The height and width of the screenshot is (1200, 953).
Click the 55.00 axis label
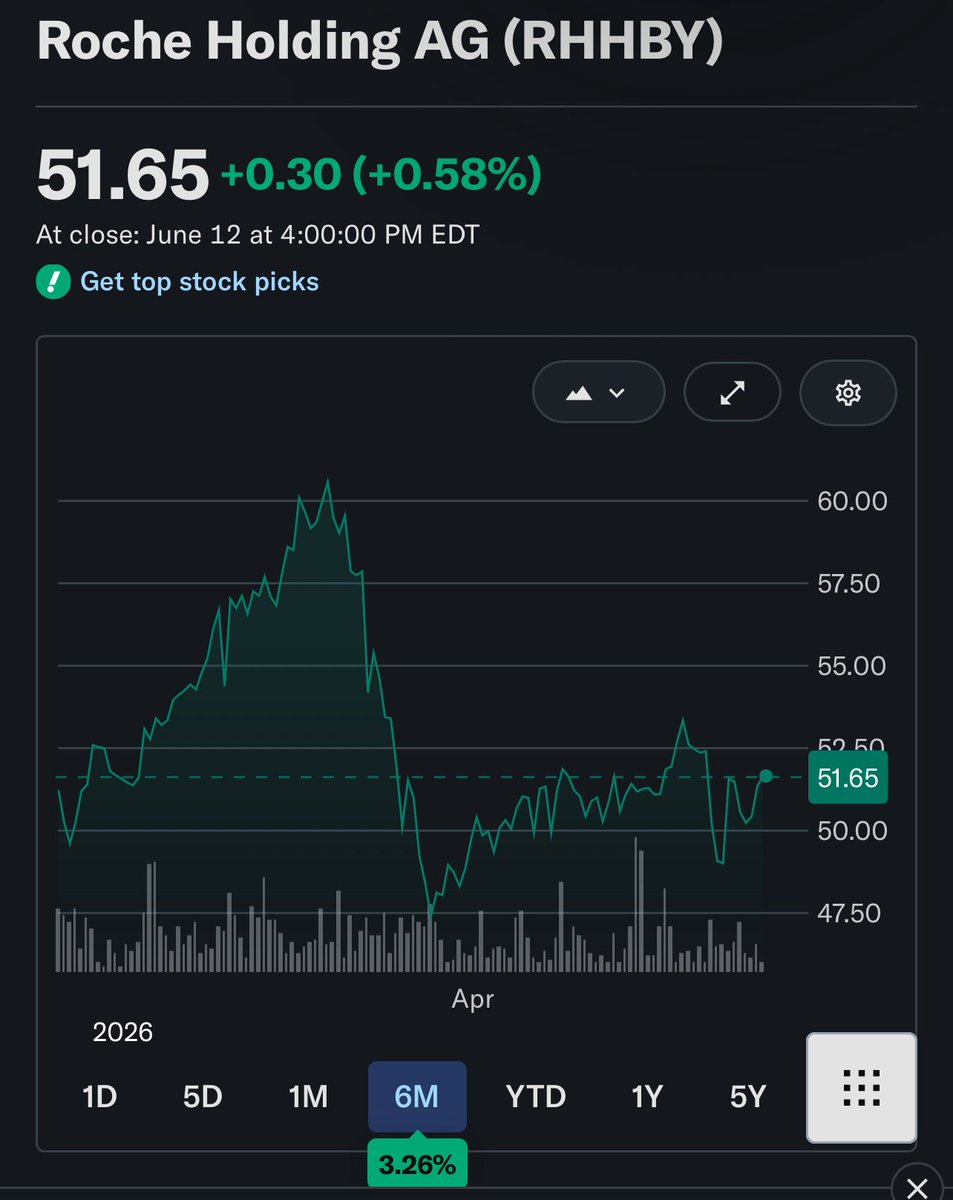coord(851,666)
